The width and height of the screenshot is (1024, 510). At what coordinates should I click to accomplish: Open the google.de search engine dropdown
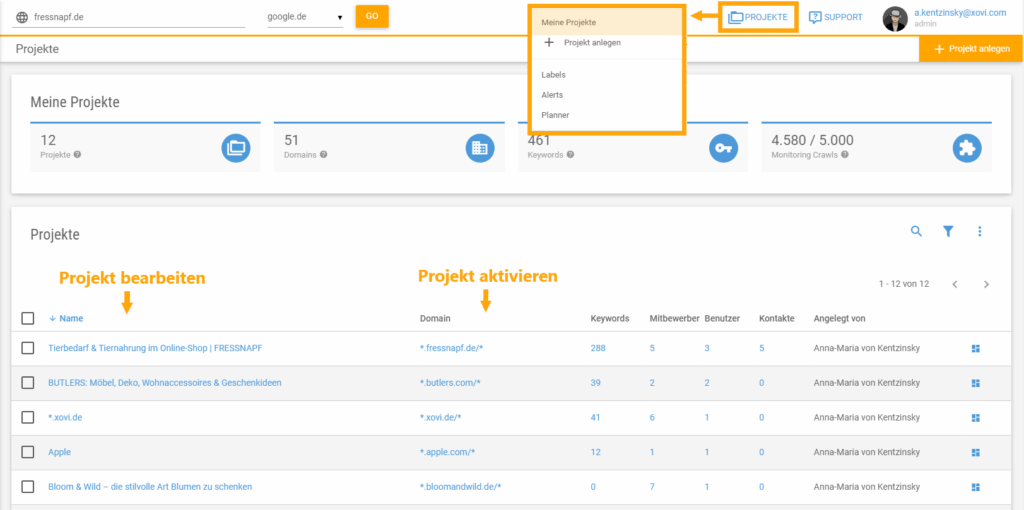click(305, 17)
